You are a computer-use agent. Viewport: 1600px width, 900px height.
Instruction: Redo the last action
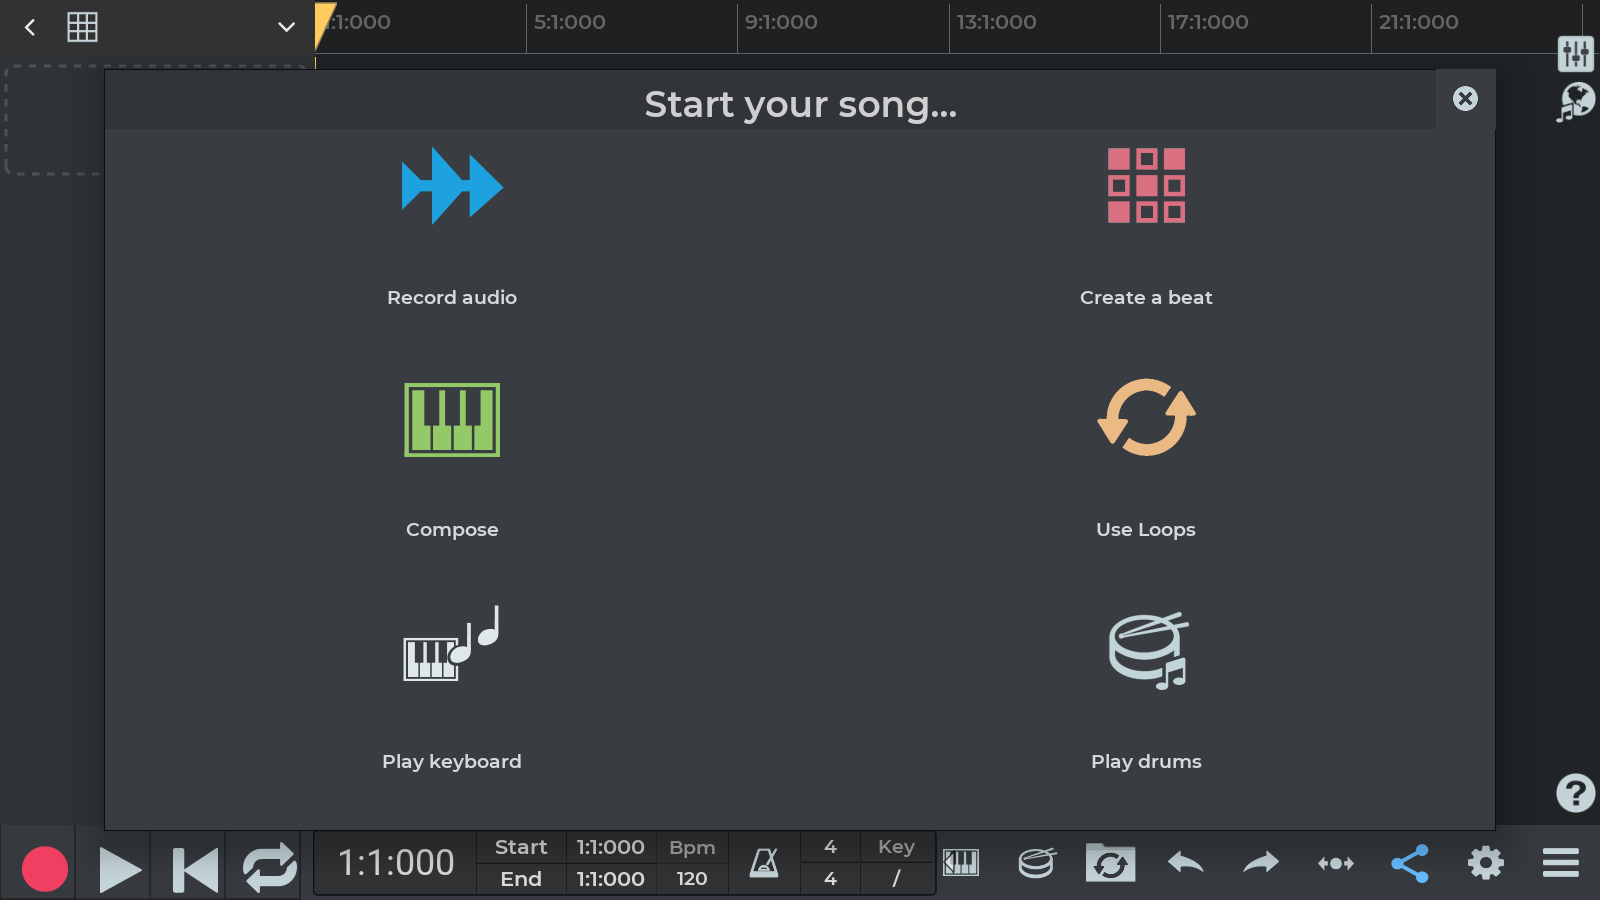click(x=1261, y=862)
